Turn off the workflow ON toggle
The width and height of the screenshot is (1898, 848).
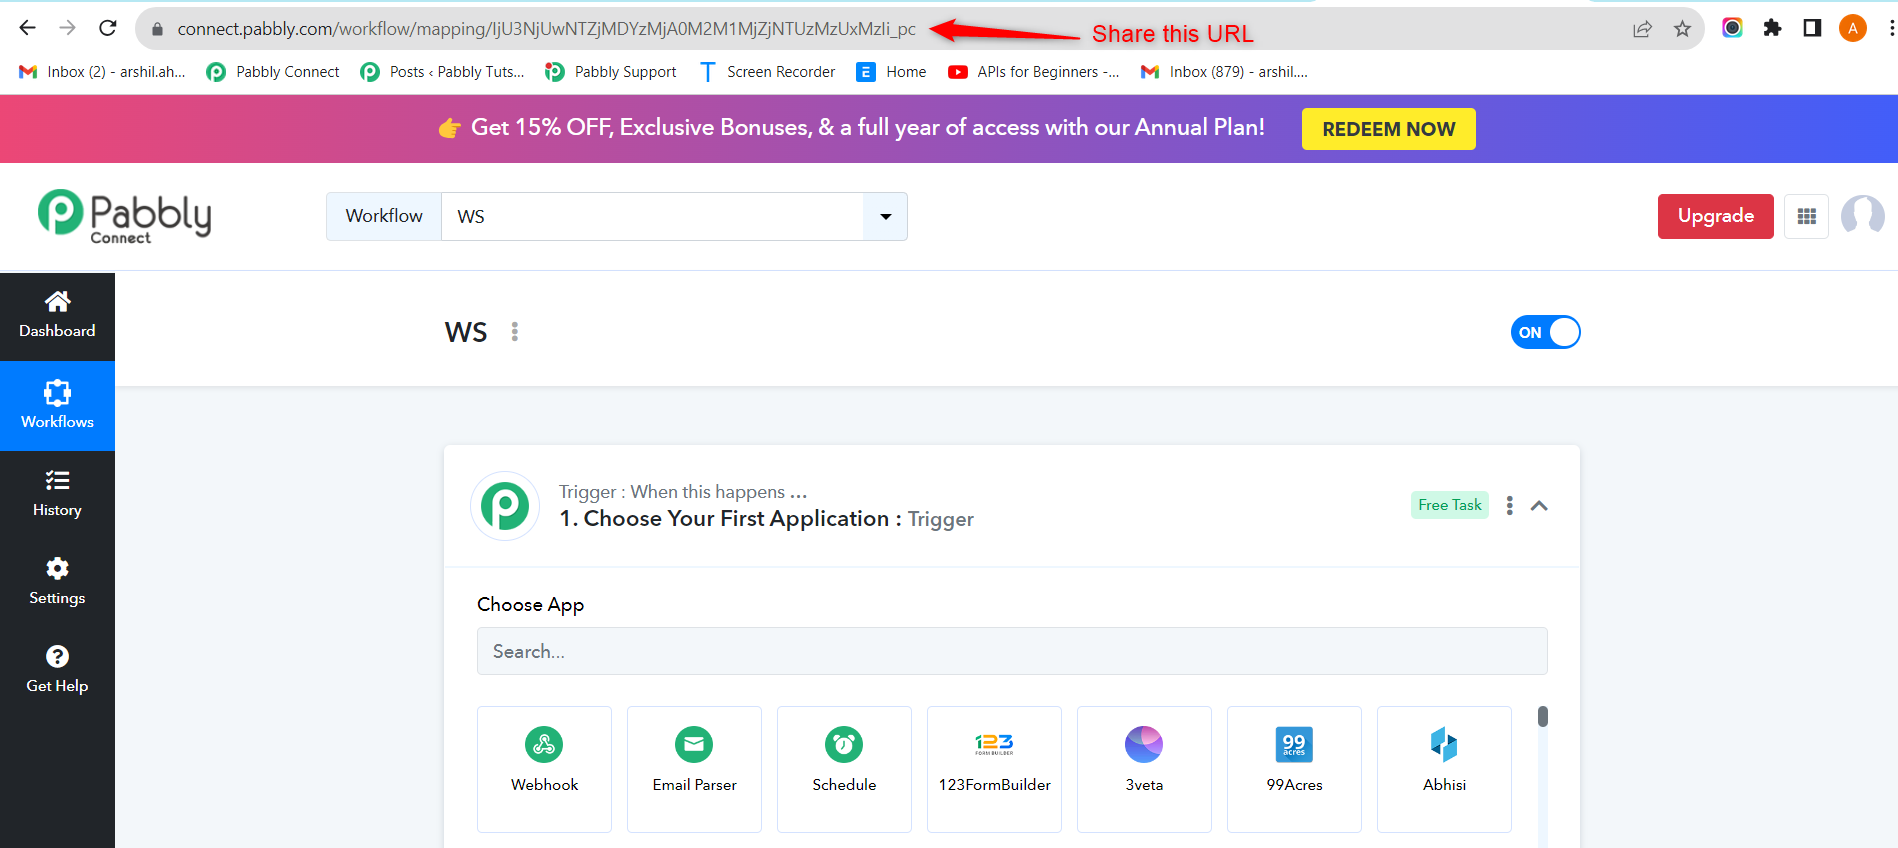coord(1545,332)
